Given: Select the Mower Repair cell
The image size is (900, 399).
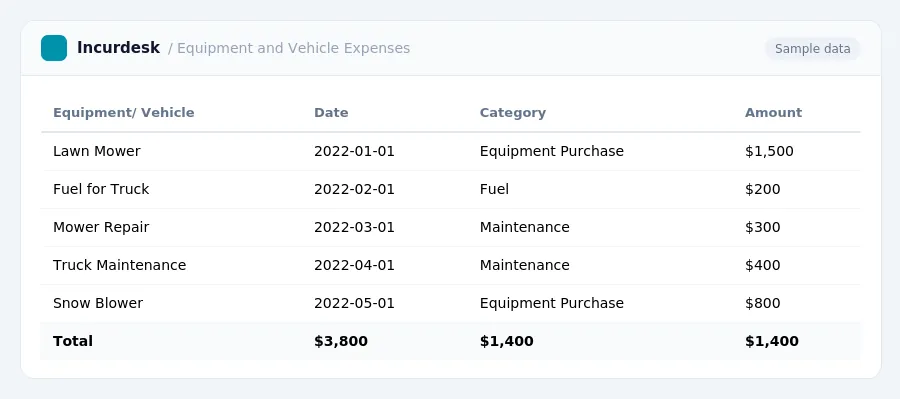Looking at the screenshot, I should pyautogui.click(x=101, y=227).
